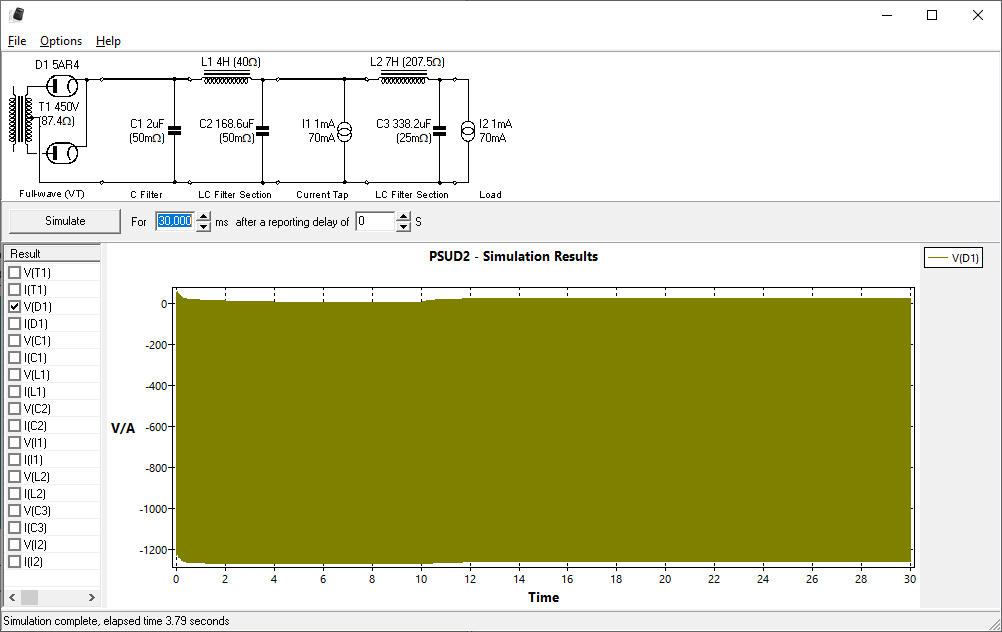
Task: Click the V(D1) legend entry
Action: pos(953,258)
